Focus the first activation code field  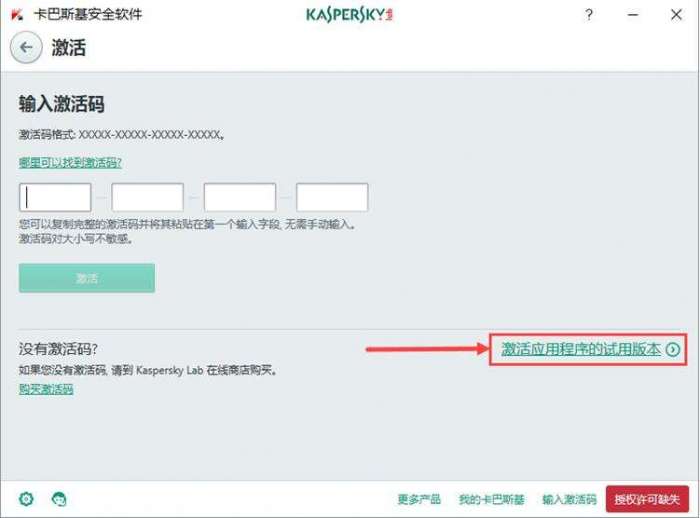pos(55,197)
